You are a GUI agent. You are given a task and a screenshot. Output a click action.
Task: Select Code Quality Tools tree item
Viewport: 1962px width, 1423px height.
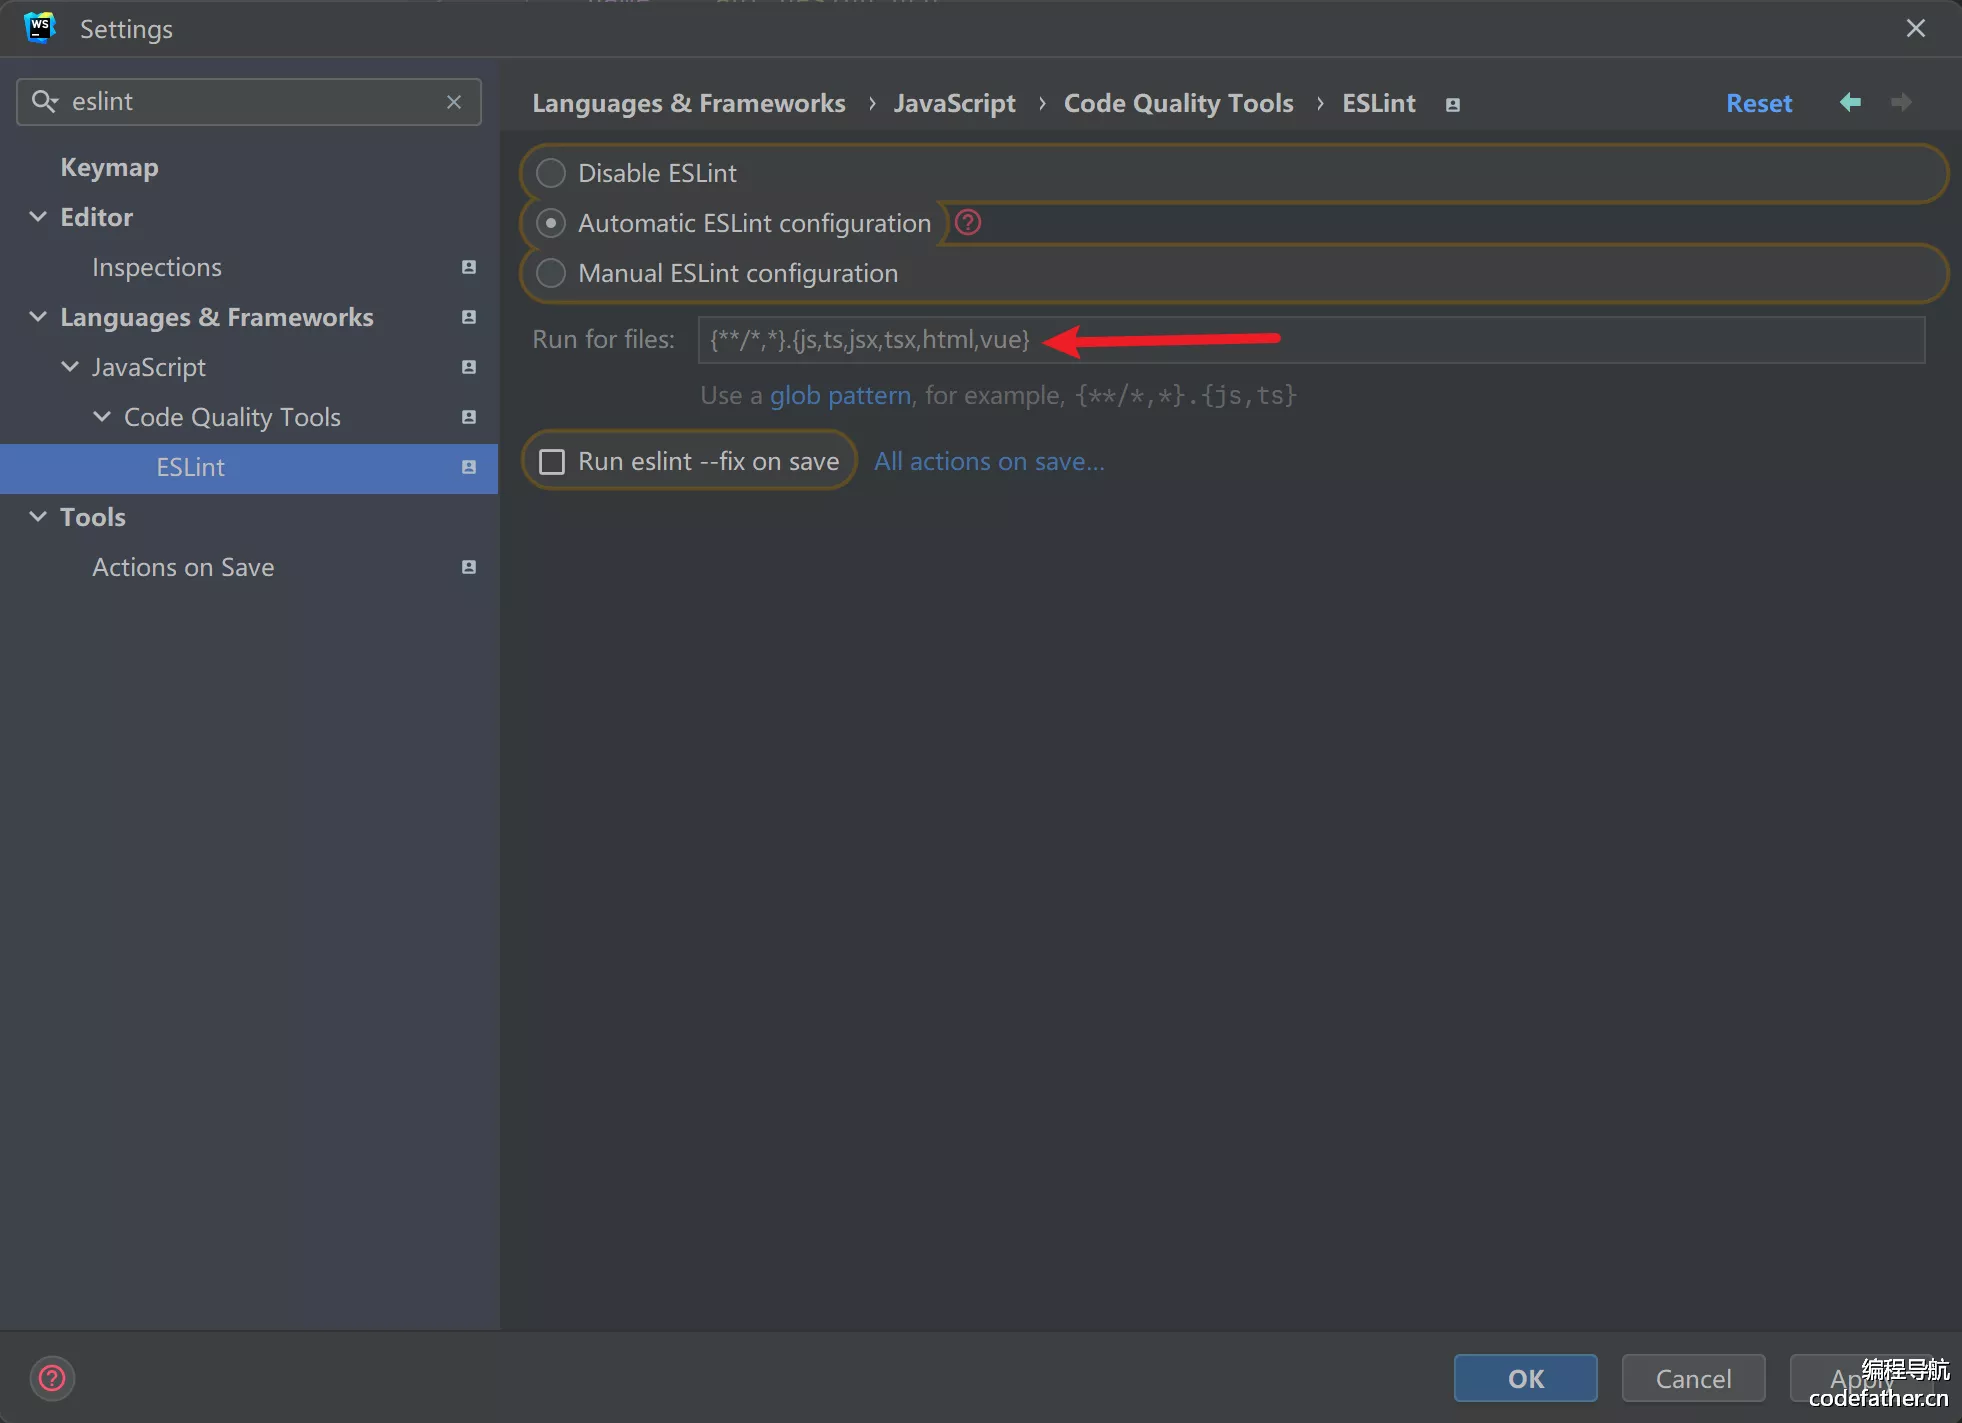[232, 417]
